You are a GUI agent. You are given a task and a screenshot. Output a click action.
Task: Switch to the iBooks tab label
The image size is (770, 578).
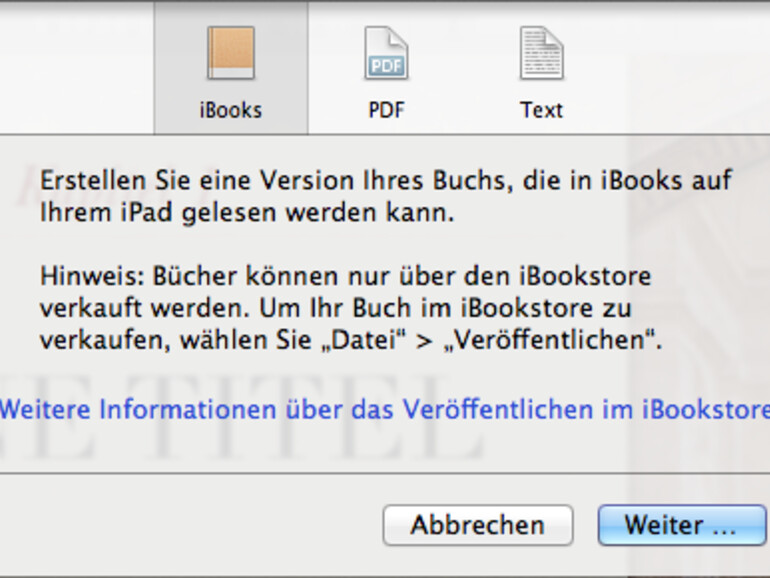click(231, 110)
